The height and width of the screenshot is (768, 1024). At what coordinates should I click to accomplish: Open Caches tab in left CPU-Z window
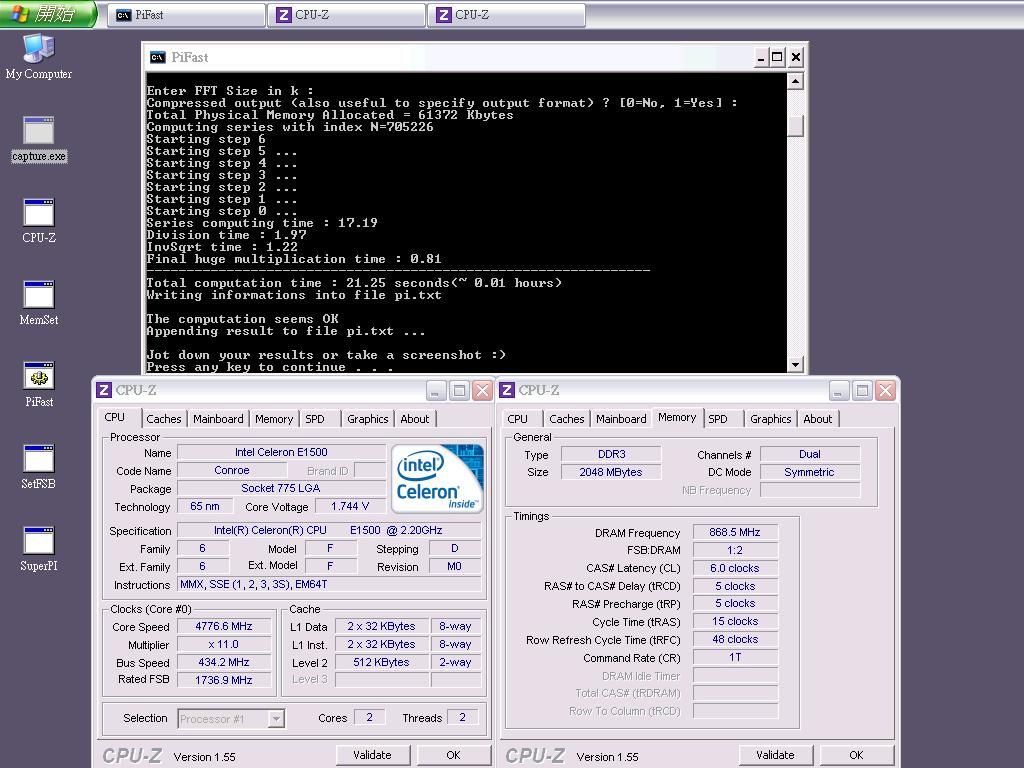[x=163, y=419]
